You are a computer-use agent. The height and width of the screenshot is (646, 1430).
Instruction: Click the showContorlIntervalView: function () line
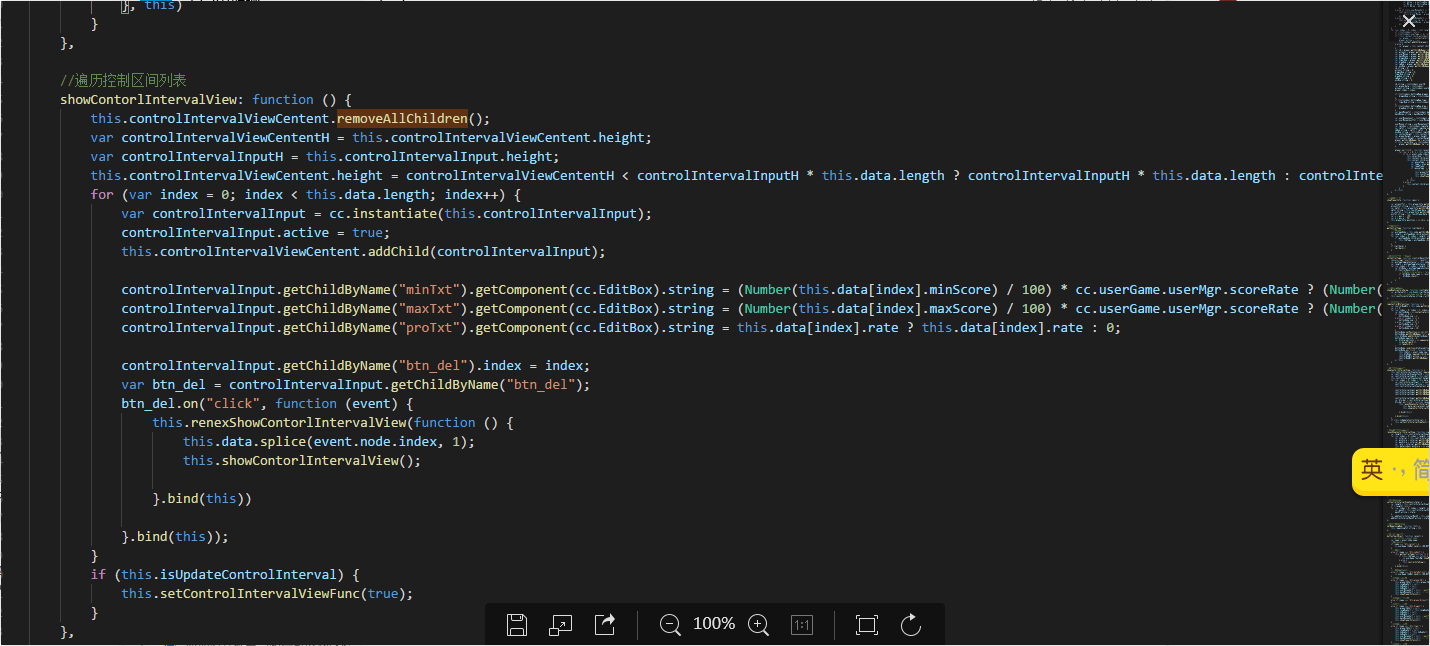206,99
